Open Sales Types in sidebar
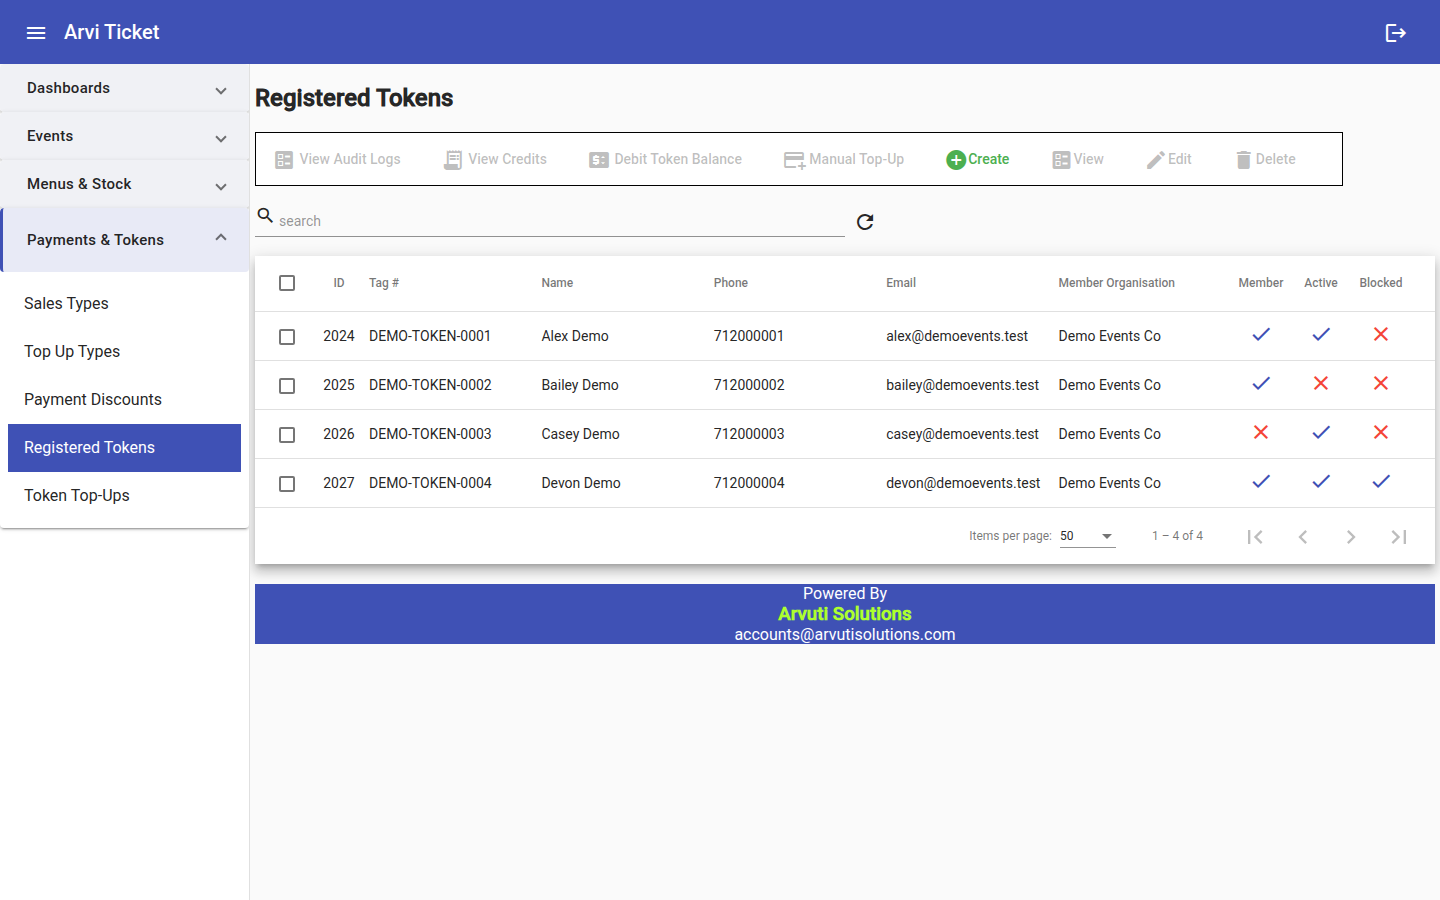Screen dimensions: 1440x900 (124, 304)
